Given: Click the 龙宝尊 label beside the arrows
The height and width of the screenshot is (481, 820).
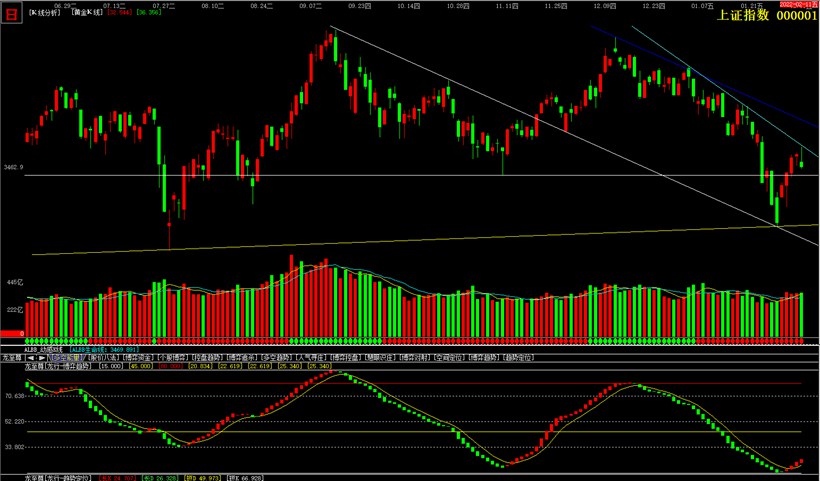Looking at the screenshot, I should pyautogui.click(x=13, y=358).
